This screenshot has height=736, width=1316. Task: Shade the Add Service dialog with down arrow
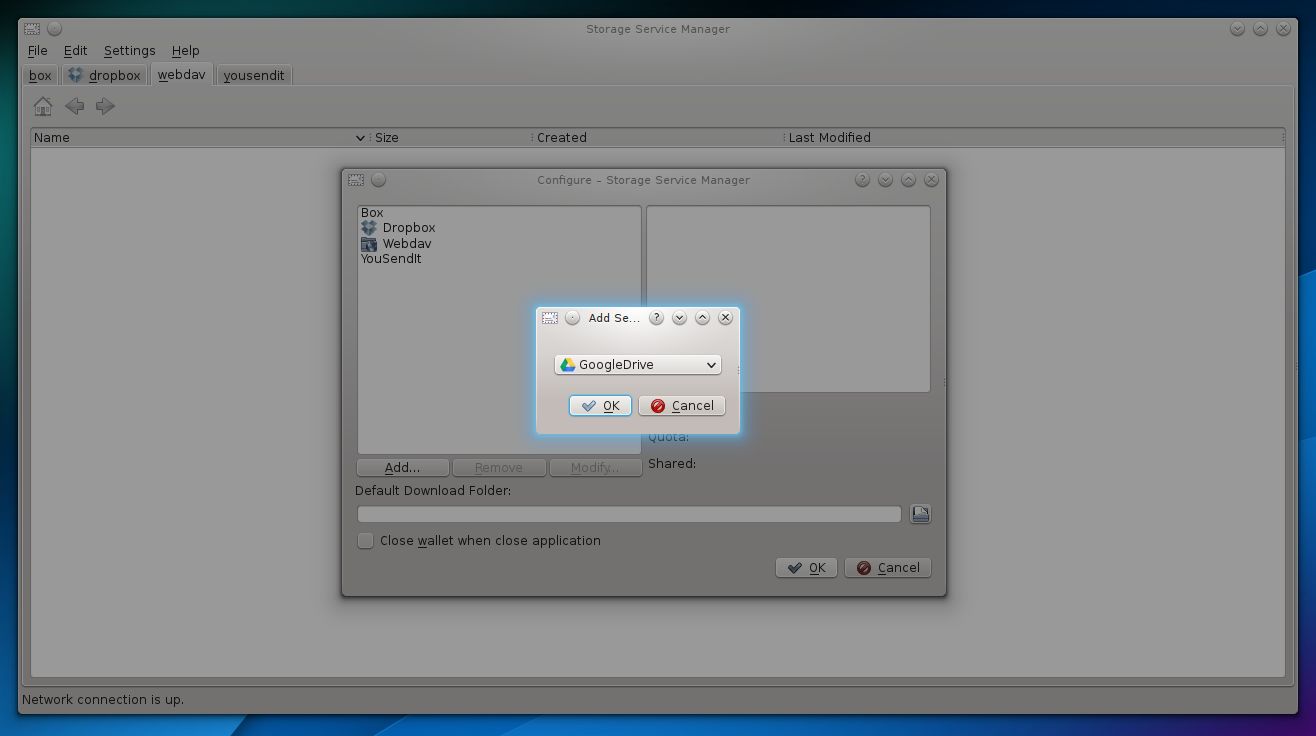tap(680, 318)
